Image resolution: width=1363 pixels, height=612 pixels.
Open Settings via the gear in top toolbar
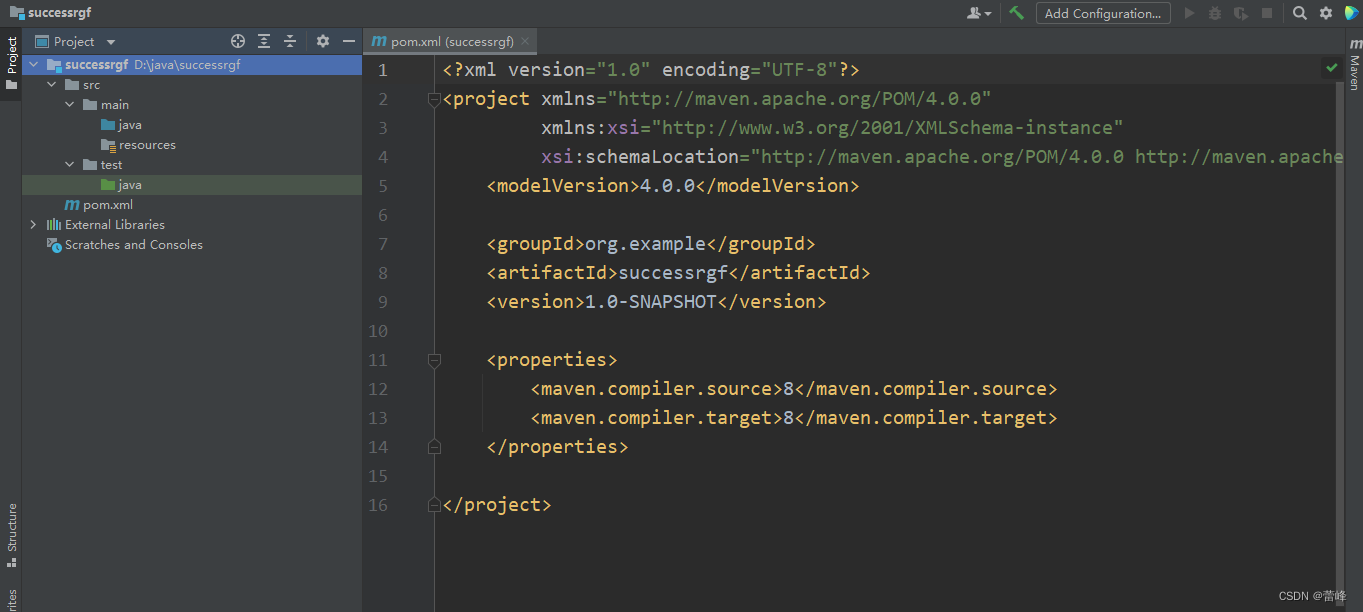(1325, 13)
